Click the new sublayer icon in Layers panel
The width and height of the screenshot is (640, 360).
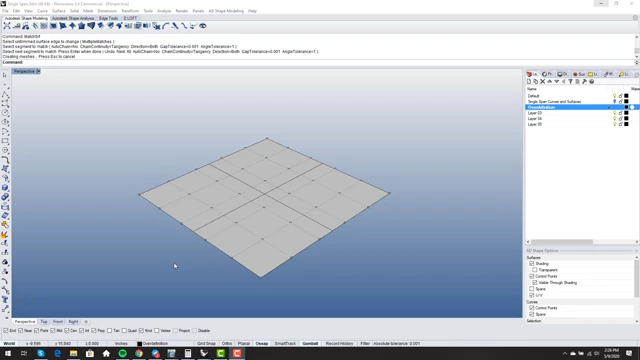point(536,82)
